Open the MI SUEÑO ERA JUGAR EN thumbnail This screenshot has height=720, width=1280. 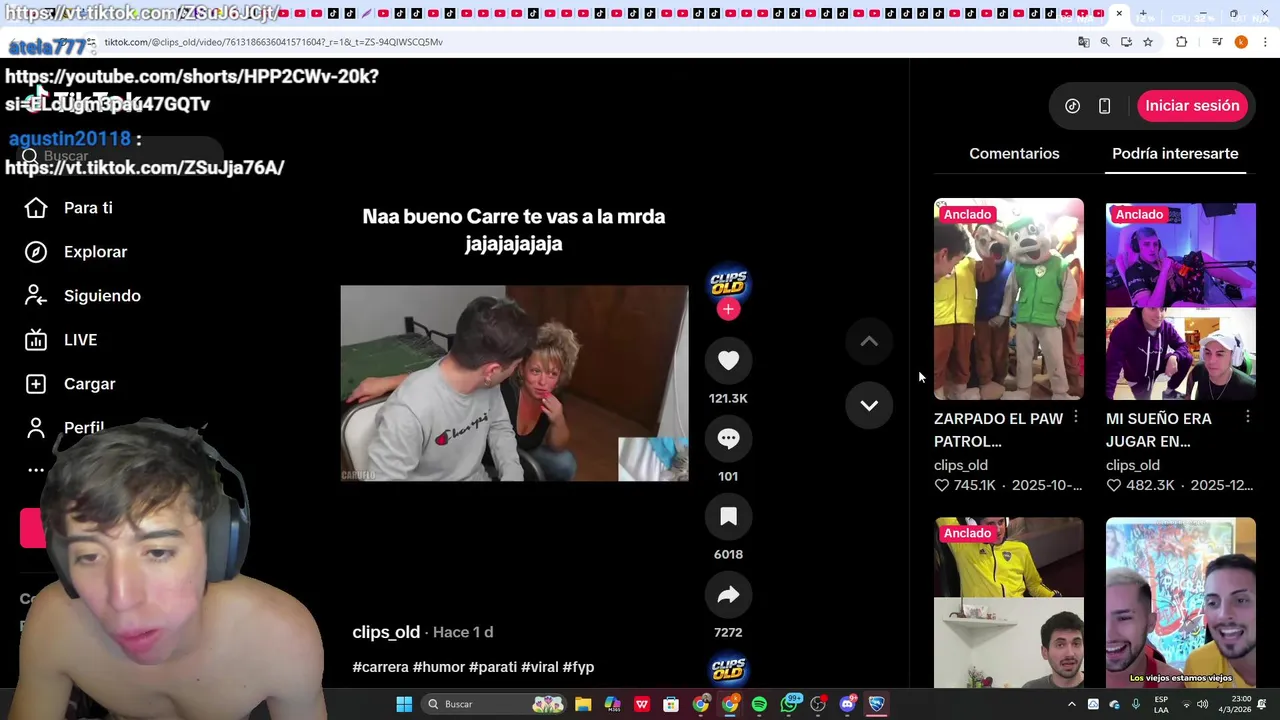click(1181, 299)
